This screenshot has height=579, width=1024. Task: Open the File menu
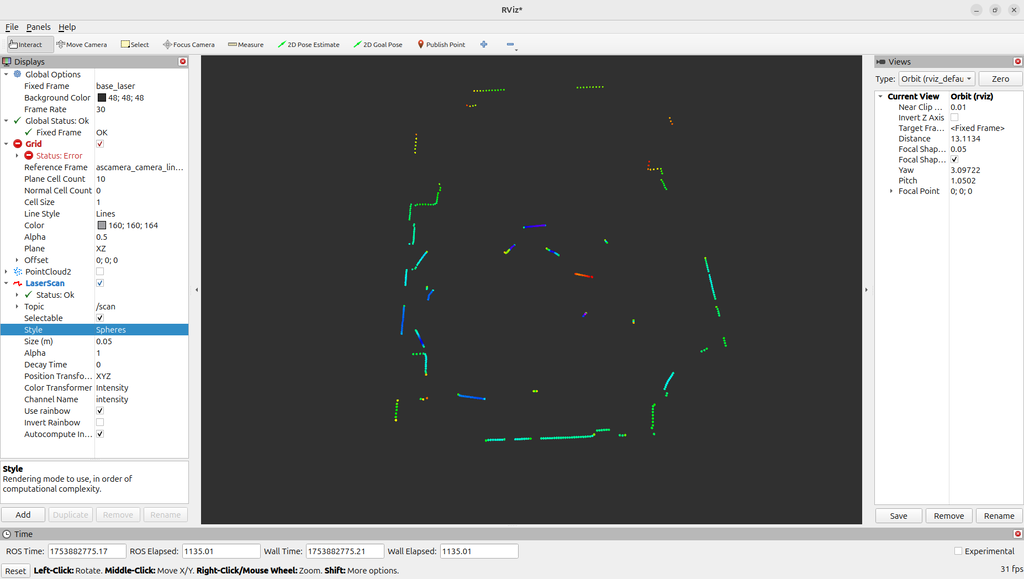[x=12, y=27]
